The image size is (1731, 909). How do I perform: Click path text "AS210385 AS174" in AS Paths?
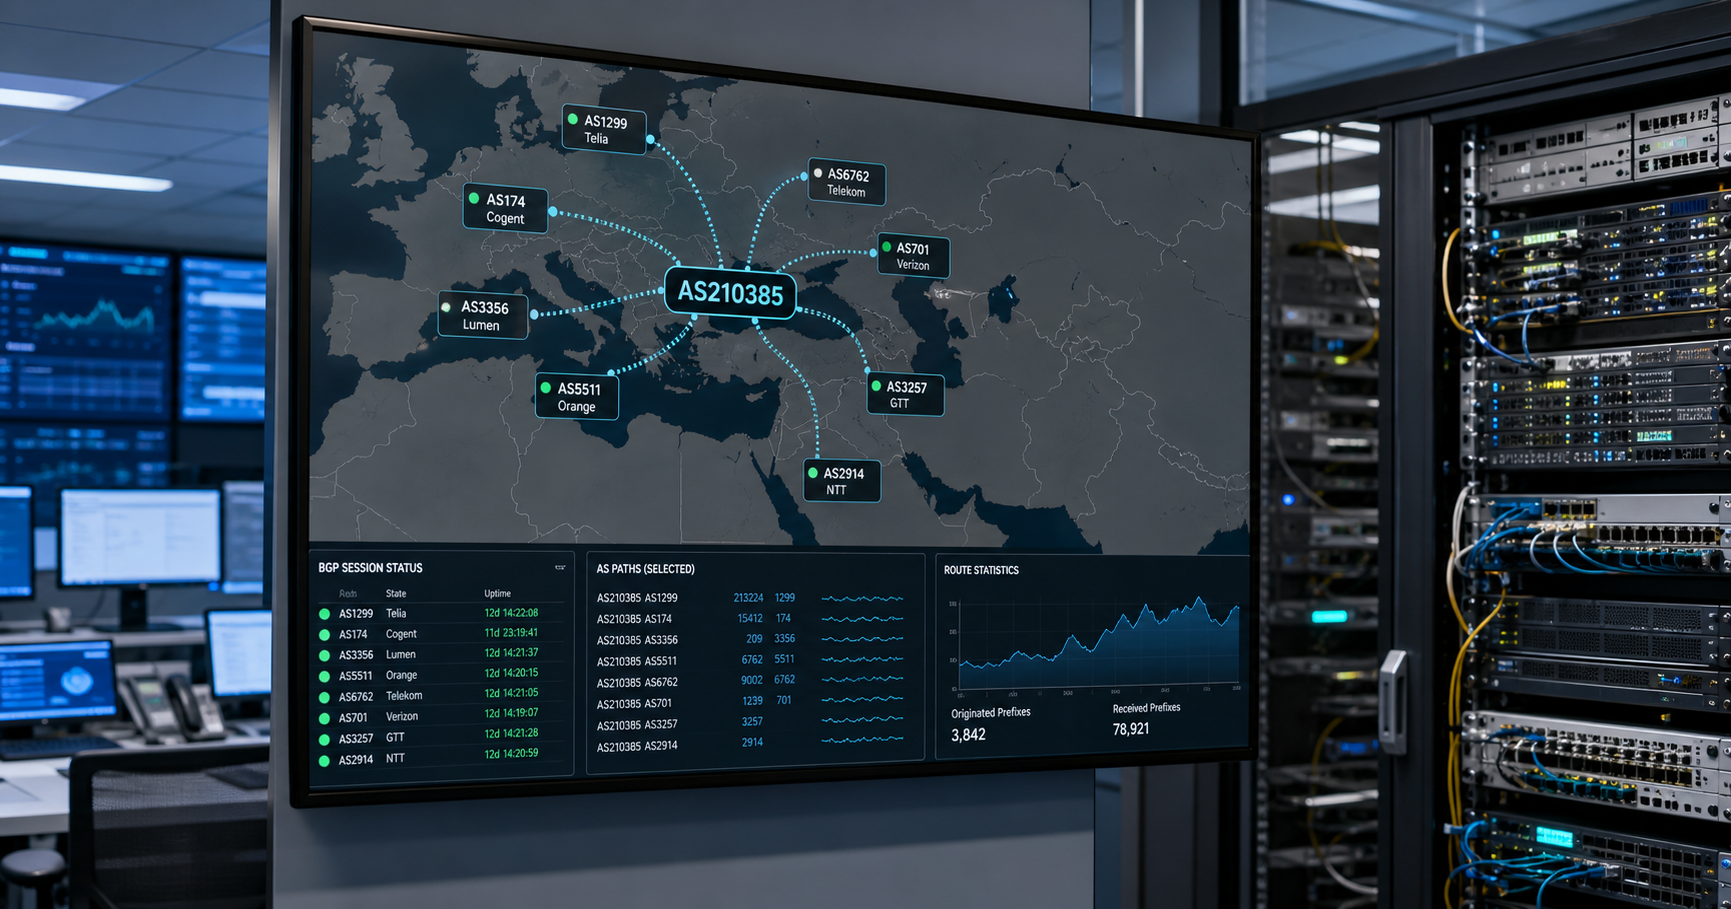point(634,619)
